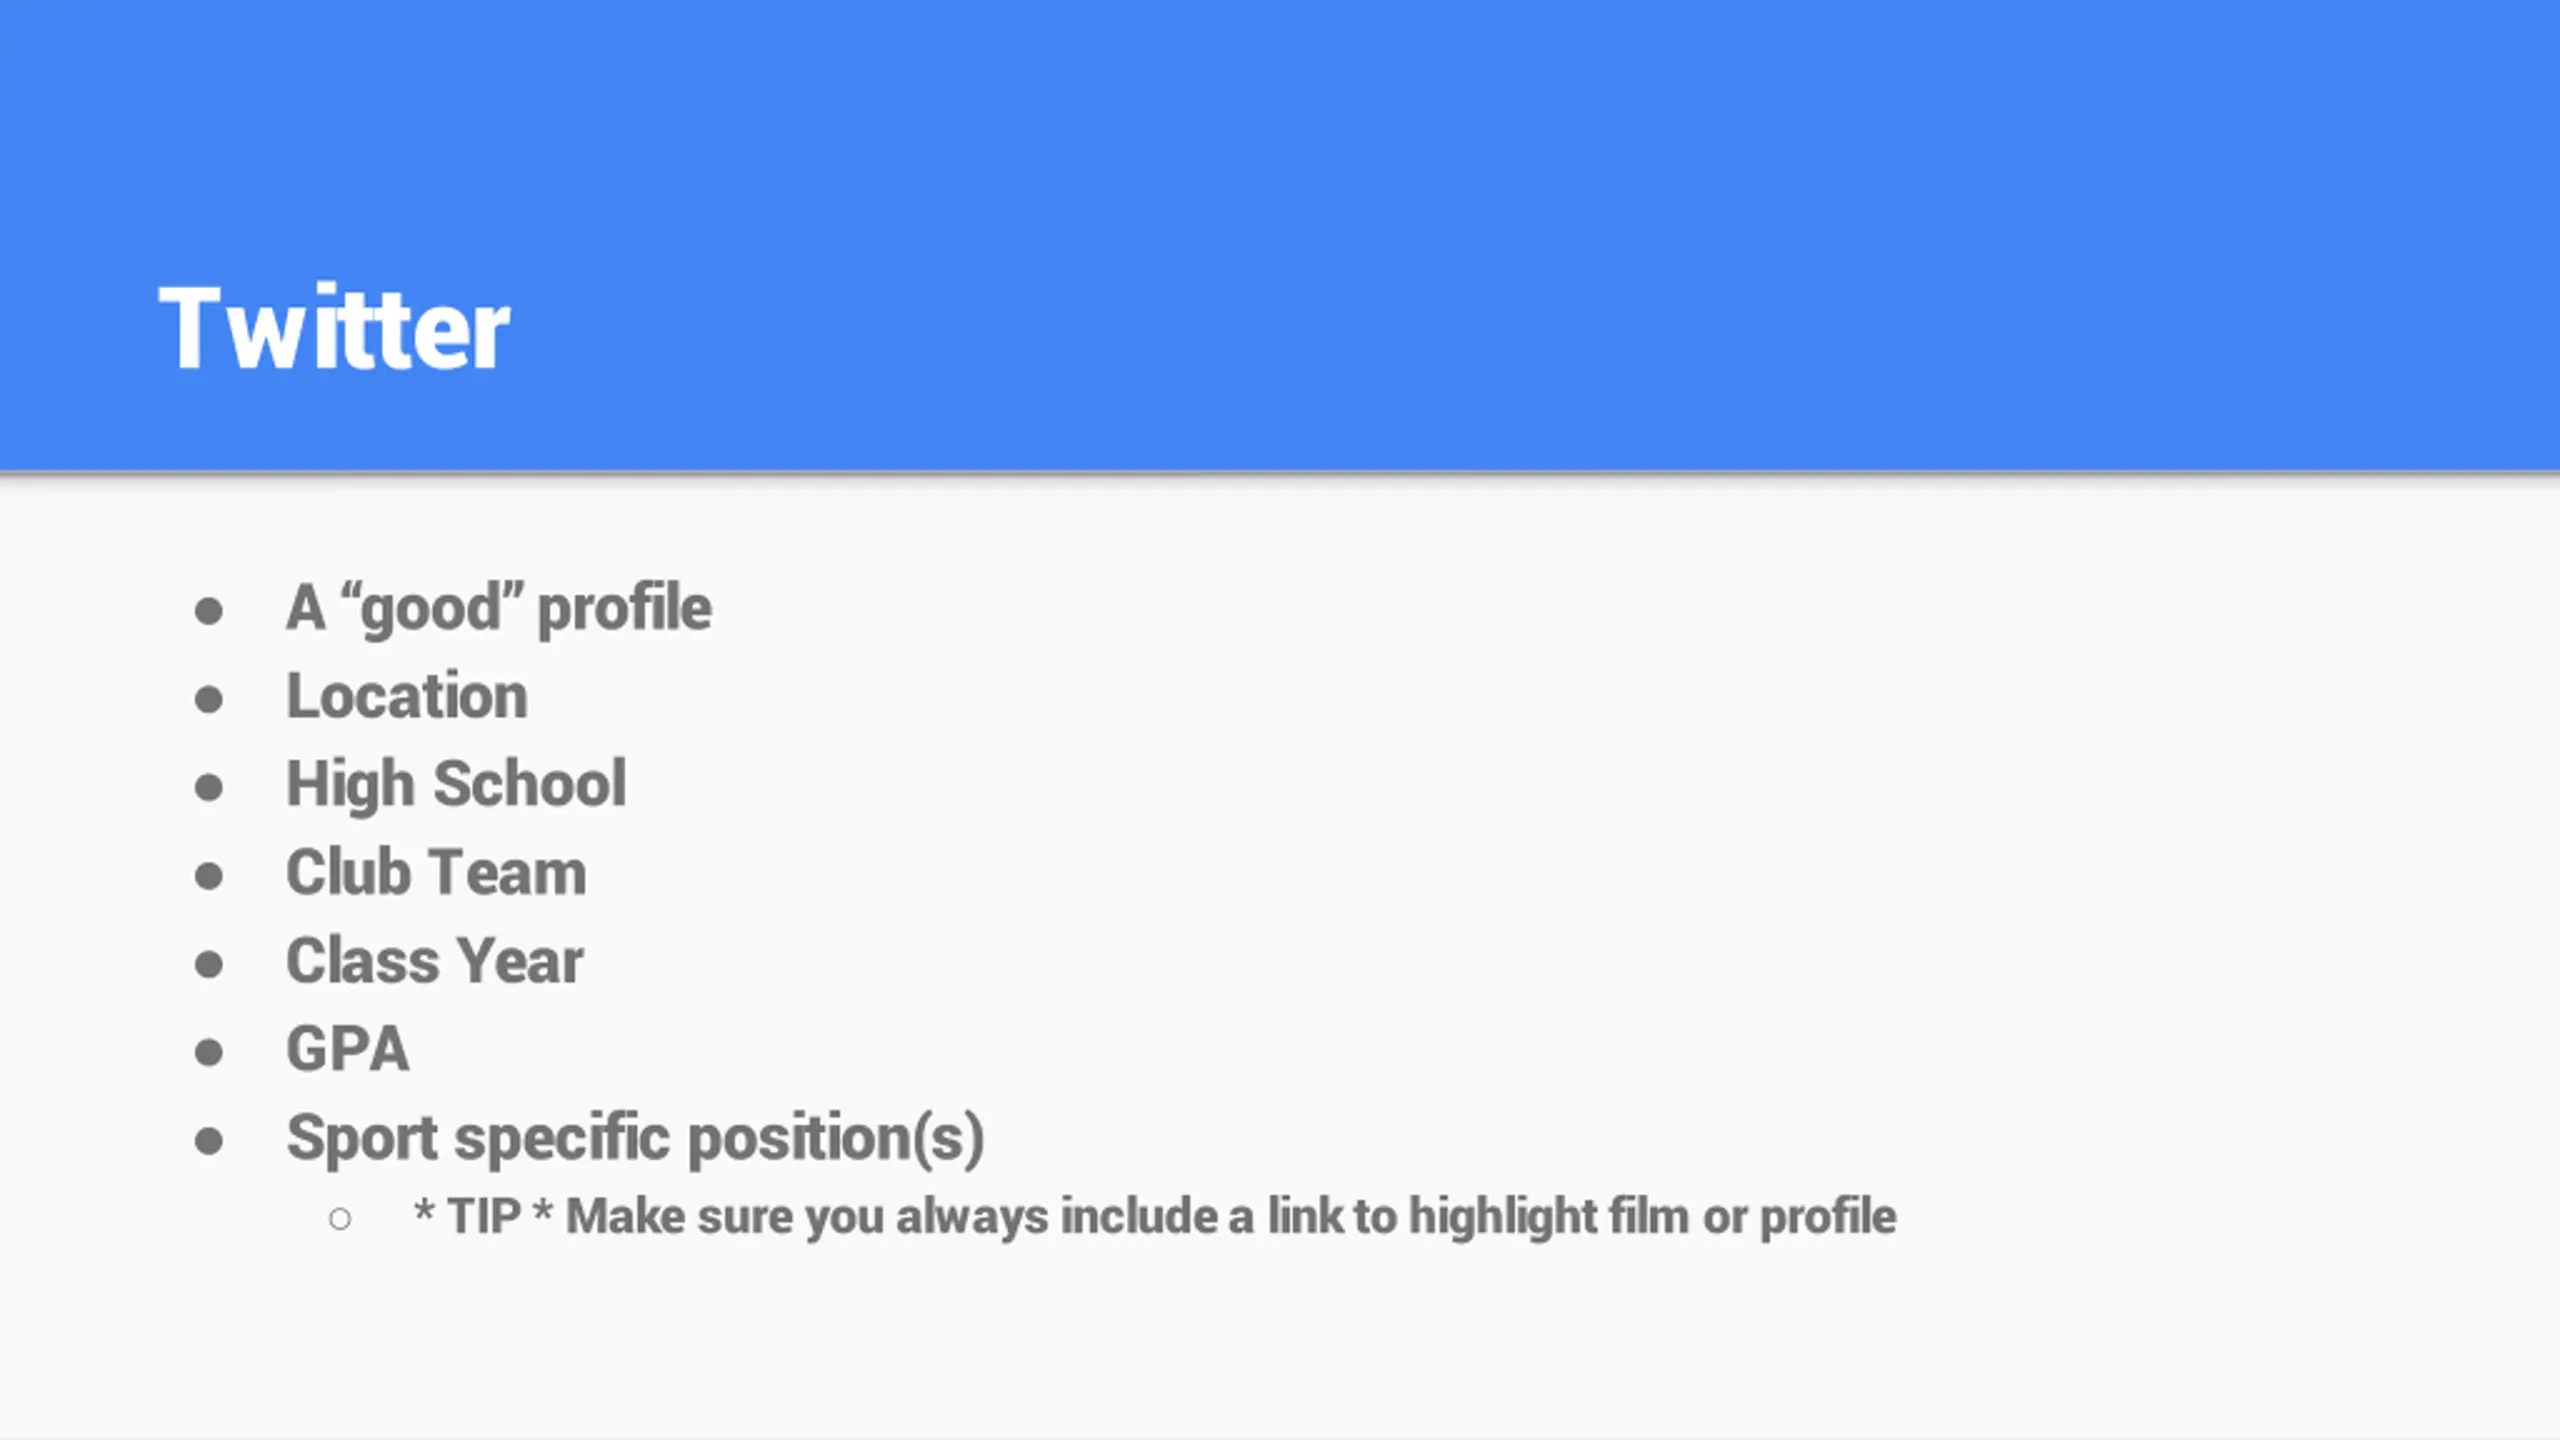Viewport: 2560px width, 1440px height.
Task: Click the "Club Team" bullet text
Action: (436, 872)
